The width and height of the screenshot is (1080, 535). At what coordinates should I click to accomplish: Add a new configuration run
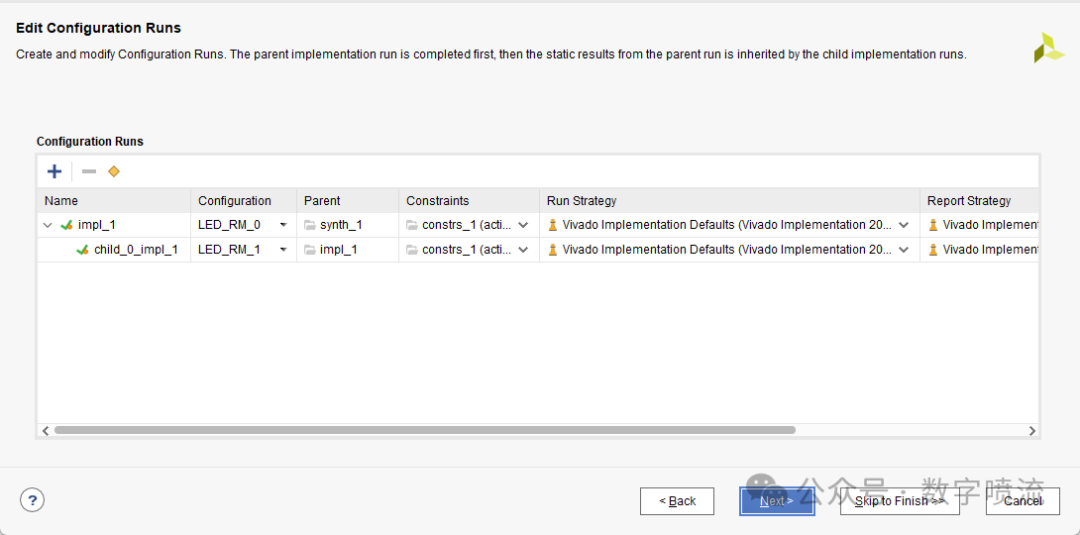[x=55, y=172]
